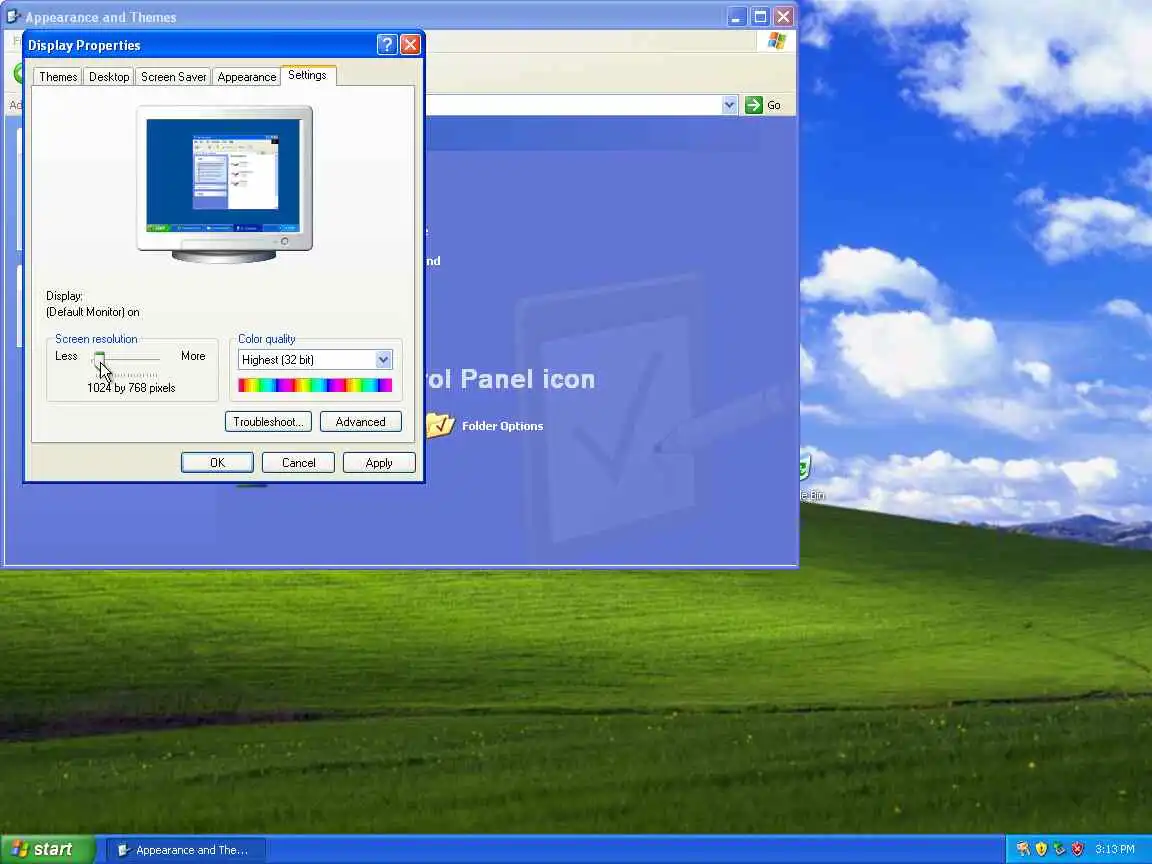Minimize the Appearance and Themes window
Screen dimensions: 1152x864
737,16
